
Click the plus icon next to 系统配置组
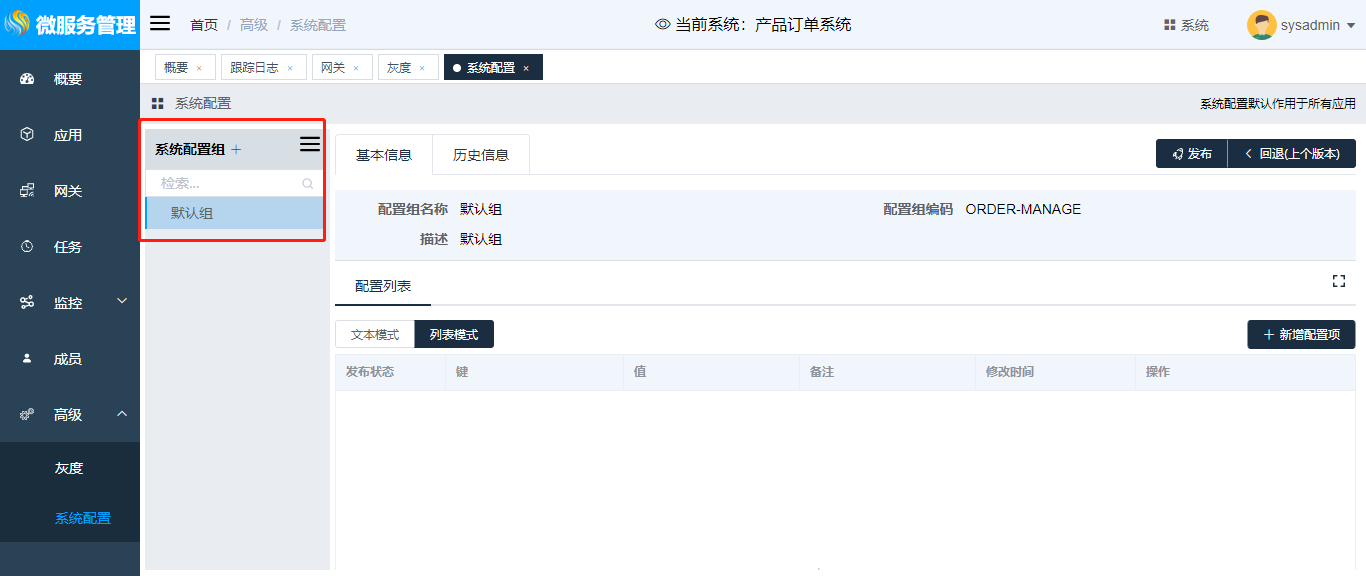pos(236,150)
